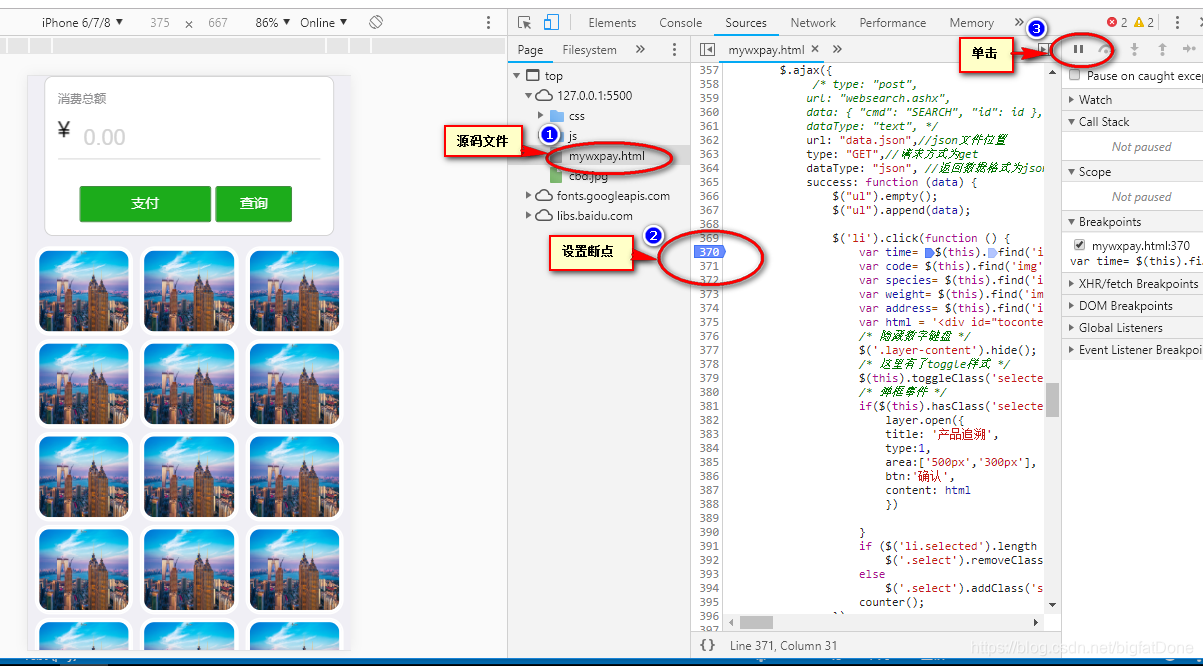This screenshot has width=1203, height=666.
Task: Show more navigator tabs chevron
Action: pyautogui.click(x=640, y=49)
